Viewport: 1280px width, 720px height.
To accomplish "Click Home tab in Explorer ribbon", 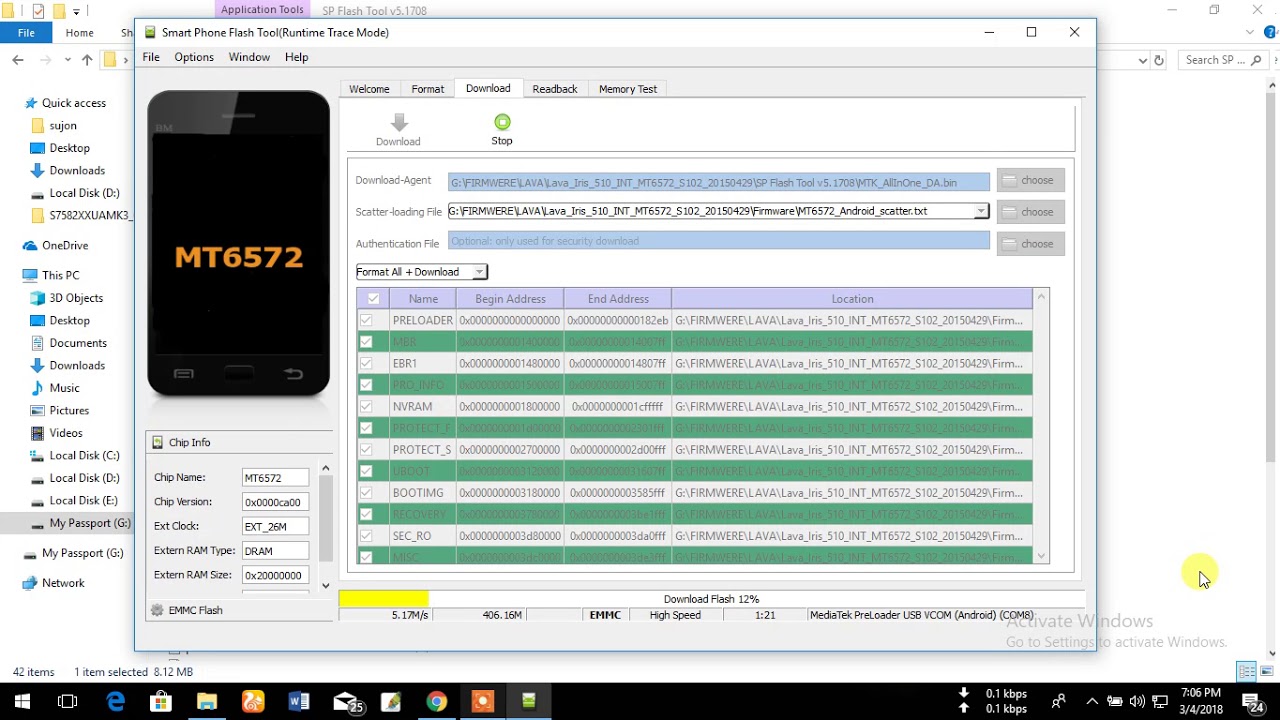I will pyautogui.click(x=80, y=33).
